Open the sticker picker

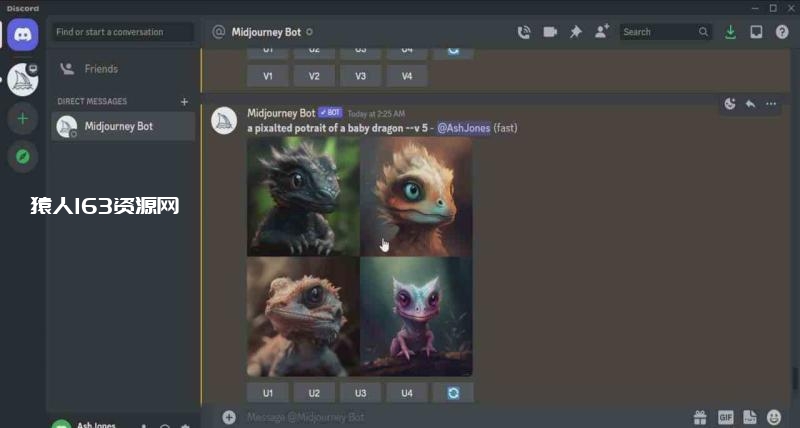749,417
